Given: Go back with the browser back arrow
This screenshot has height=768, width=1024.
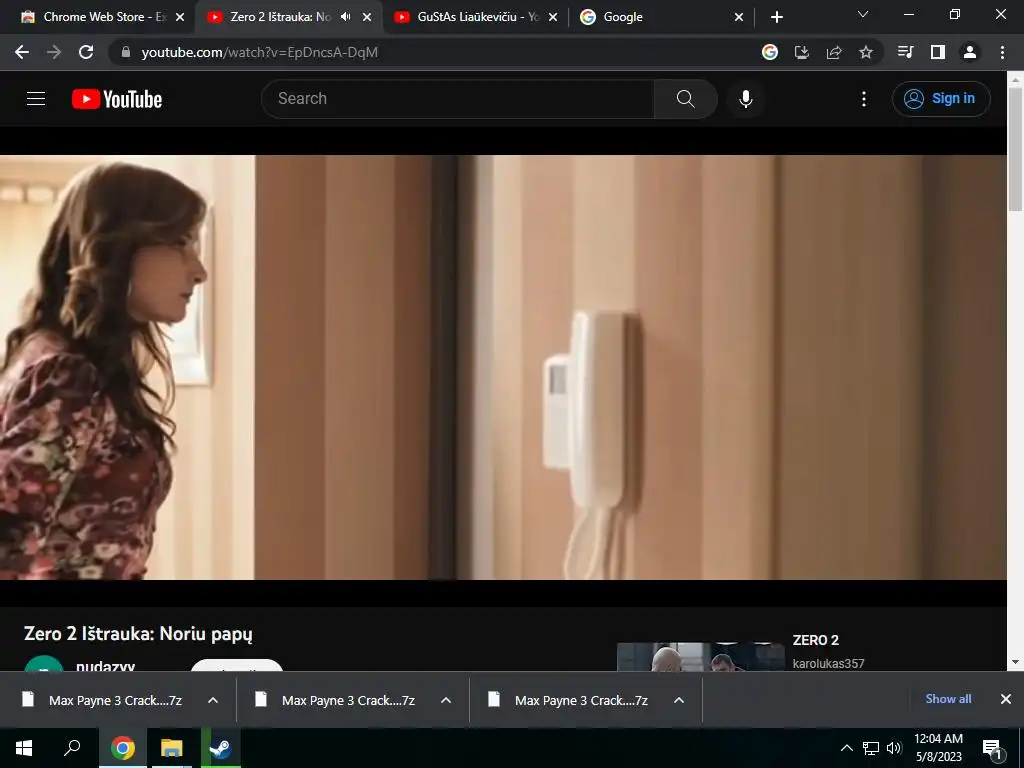Looking at the screenshot, I should pos(22,52).
